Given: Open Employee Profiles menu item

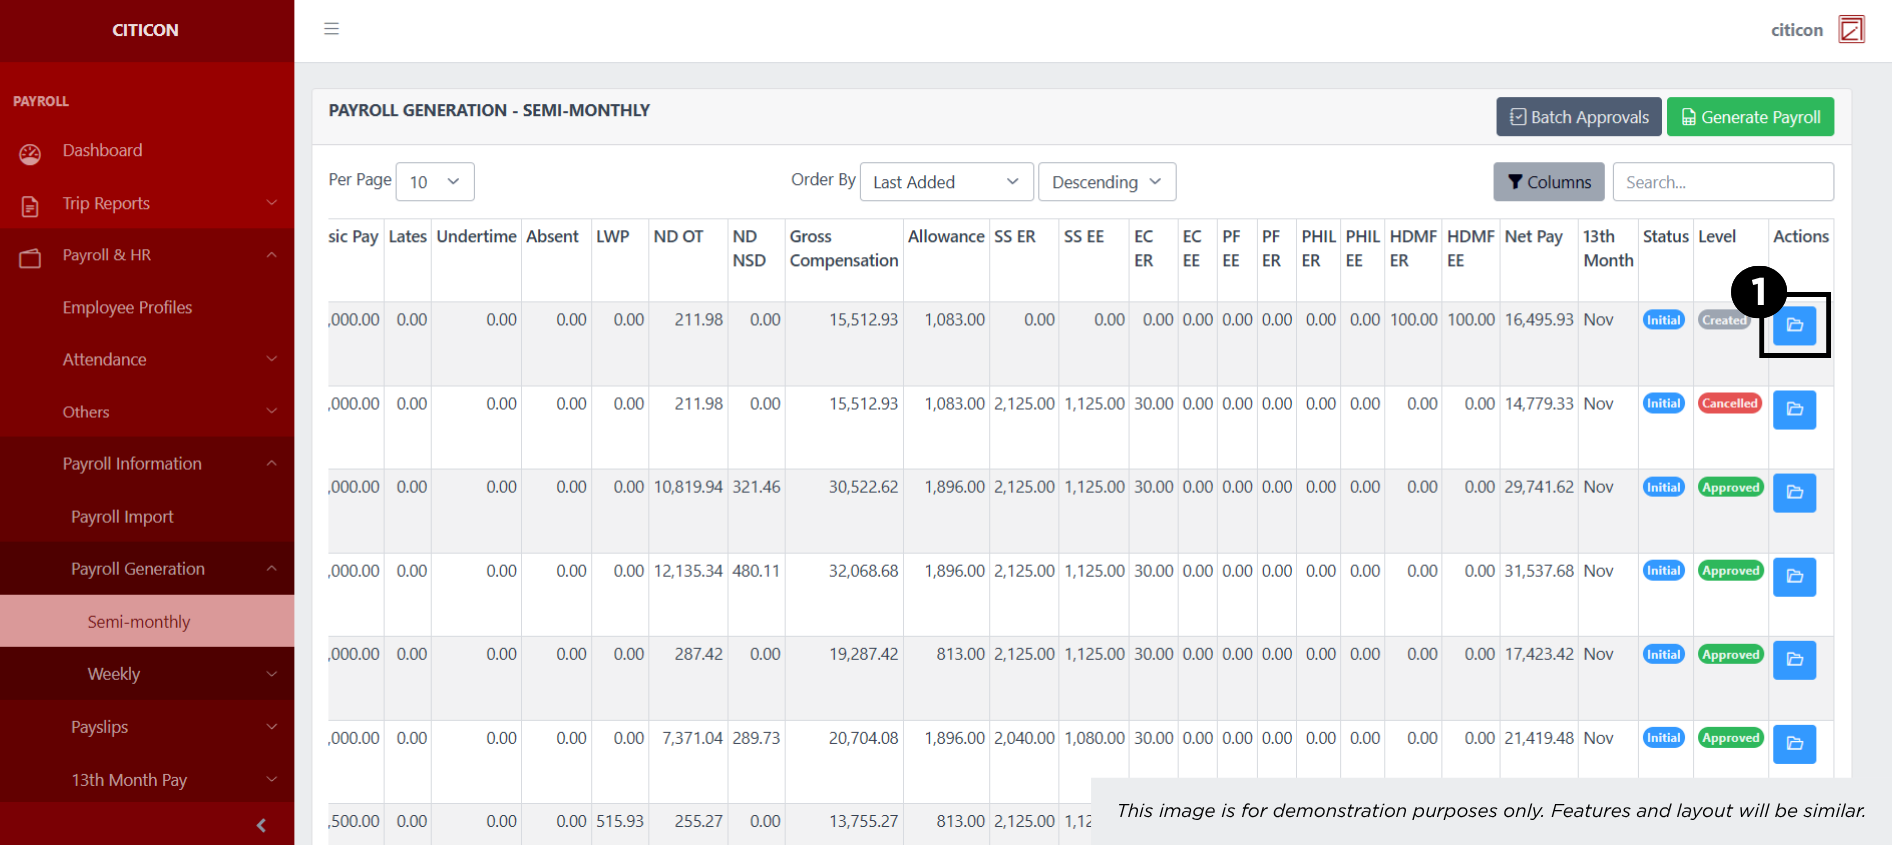Looking at the screenshot, I should click(x=127, y=307).
